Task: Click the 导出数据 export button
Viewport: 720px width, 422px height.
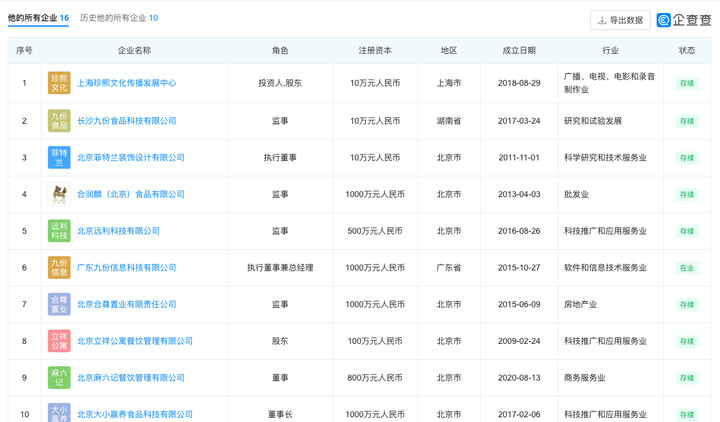Action: [x=620, y=20]
